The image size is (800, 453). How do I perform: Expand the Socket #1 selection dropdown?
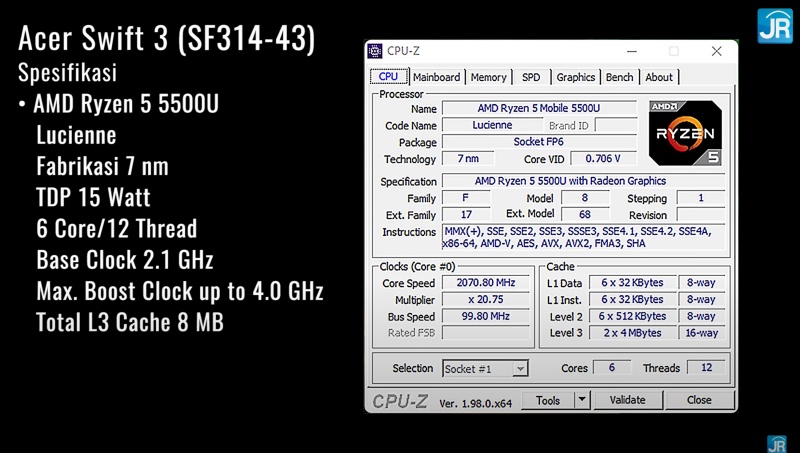(x=519, y=368)
